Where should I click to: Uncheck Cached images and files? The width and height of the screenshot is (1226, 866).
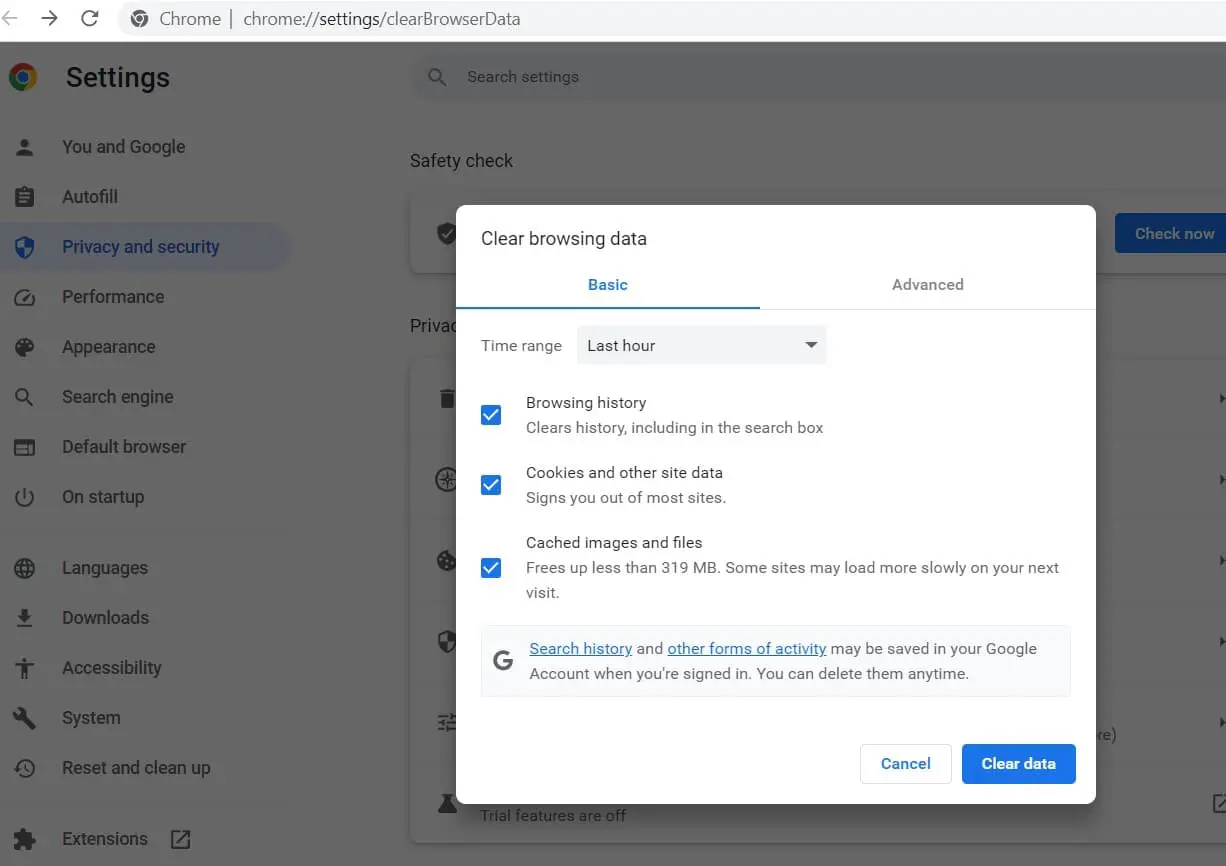pos(491,567)
